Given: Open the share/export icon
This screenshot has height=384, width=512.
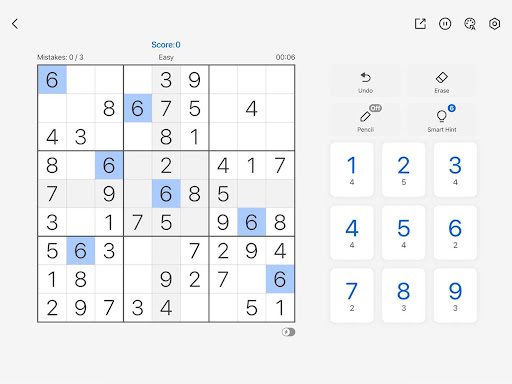Looking at the screenshot, I should (420, 24).
